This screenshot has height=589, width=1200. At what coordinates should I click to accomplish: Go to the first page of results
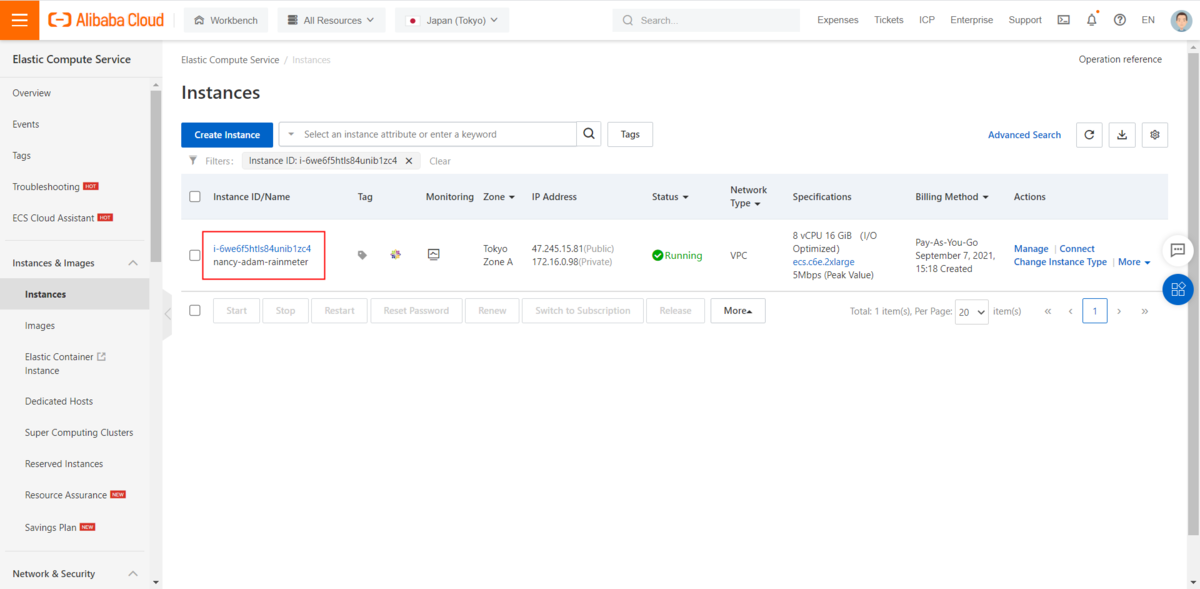pyautogui.click(x=1048, y=311)
